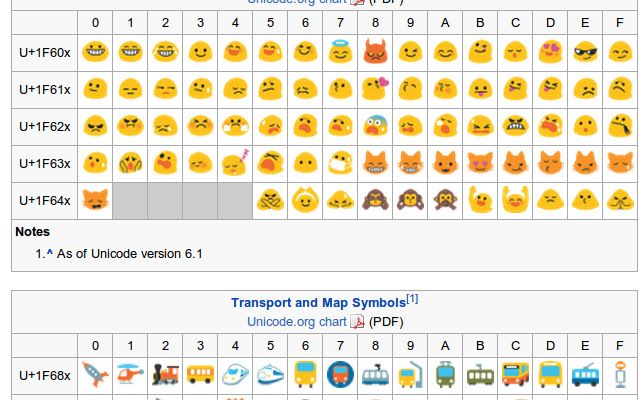This screenshot has width=640, height=400.
Task: Click the steam locomotive emoji
Action: tap(165, 375)
